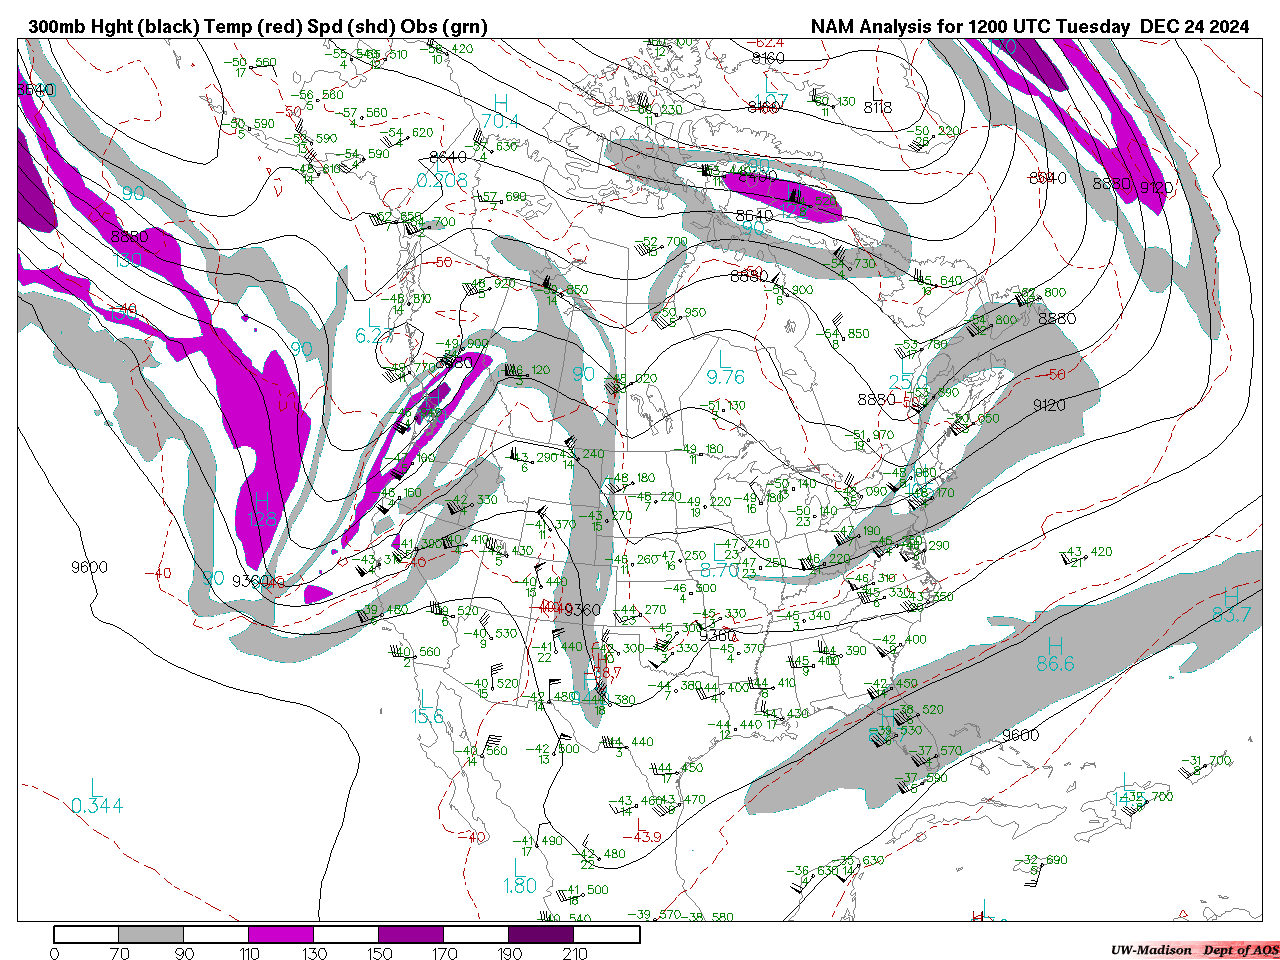Click the L 1.80 low marker
Image resolution: width=1280 pixels, height=960 pixels.
point(520,876)
